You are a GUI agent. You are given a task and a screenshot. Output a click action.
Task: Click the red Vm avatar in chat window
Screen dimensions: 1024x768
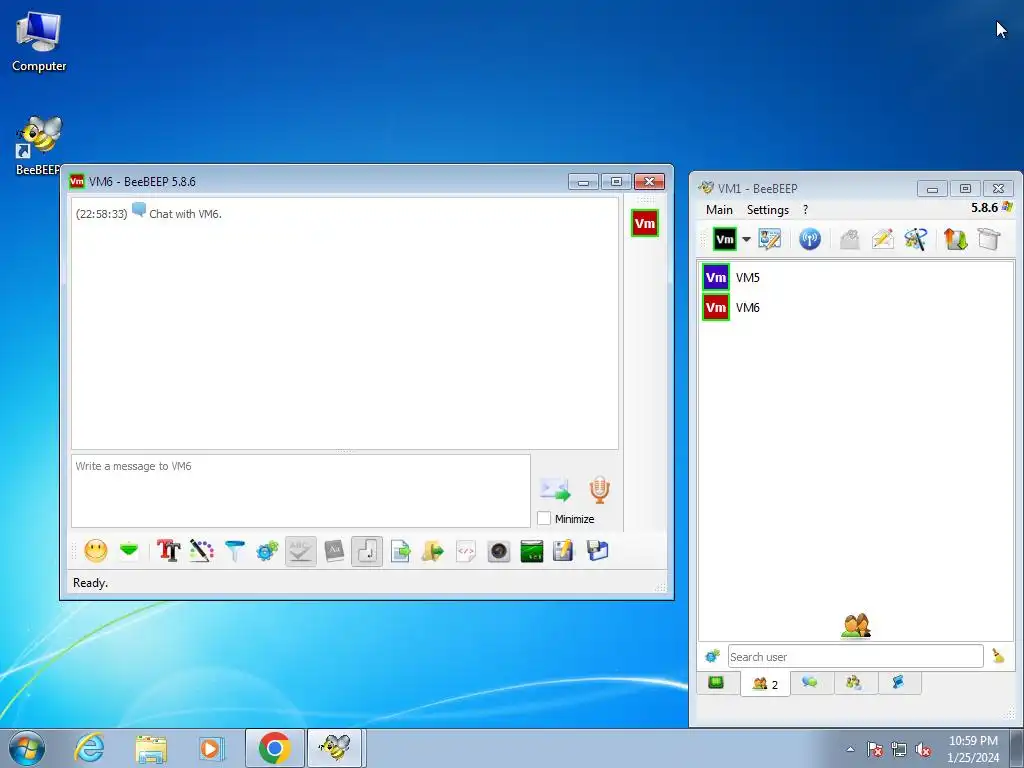(645, 223)
